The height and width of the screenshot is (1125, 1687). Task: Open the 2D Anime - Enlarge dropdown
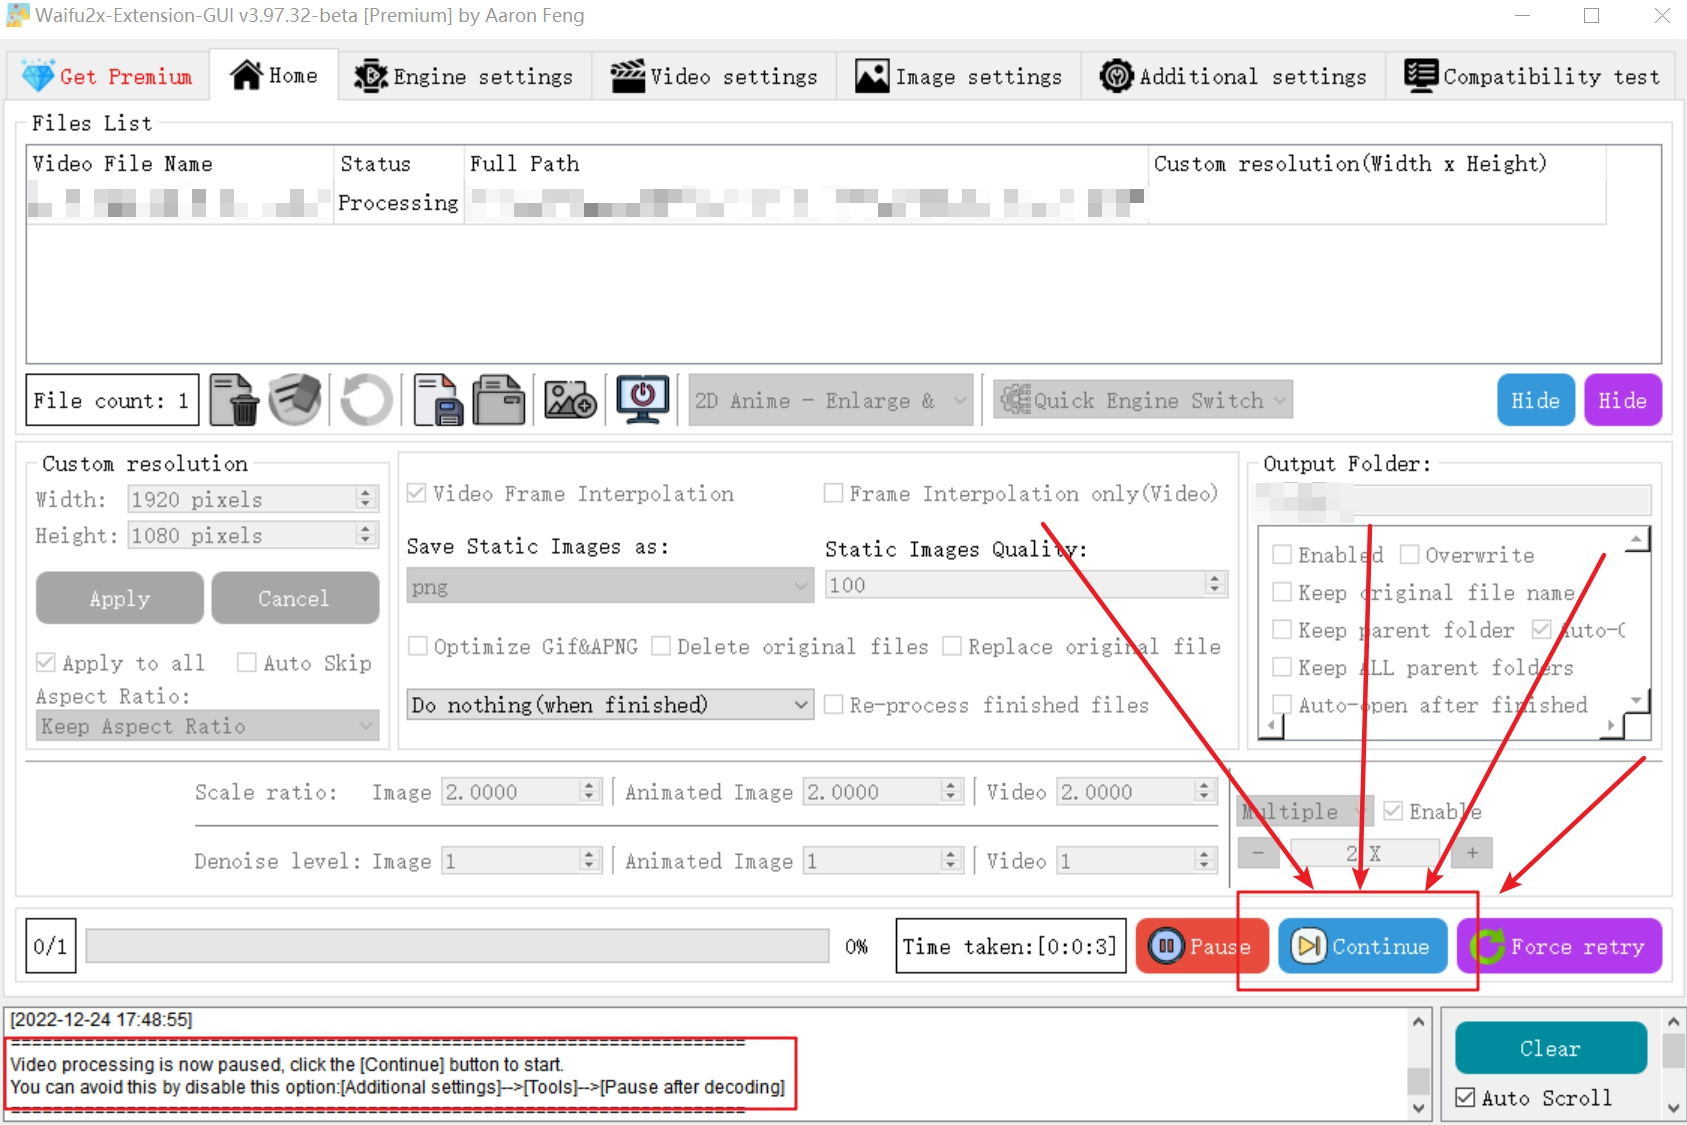831,400
